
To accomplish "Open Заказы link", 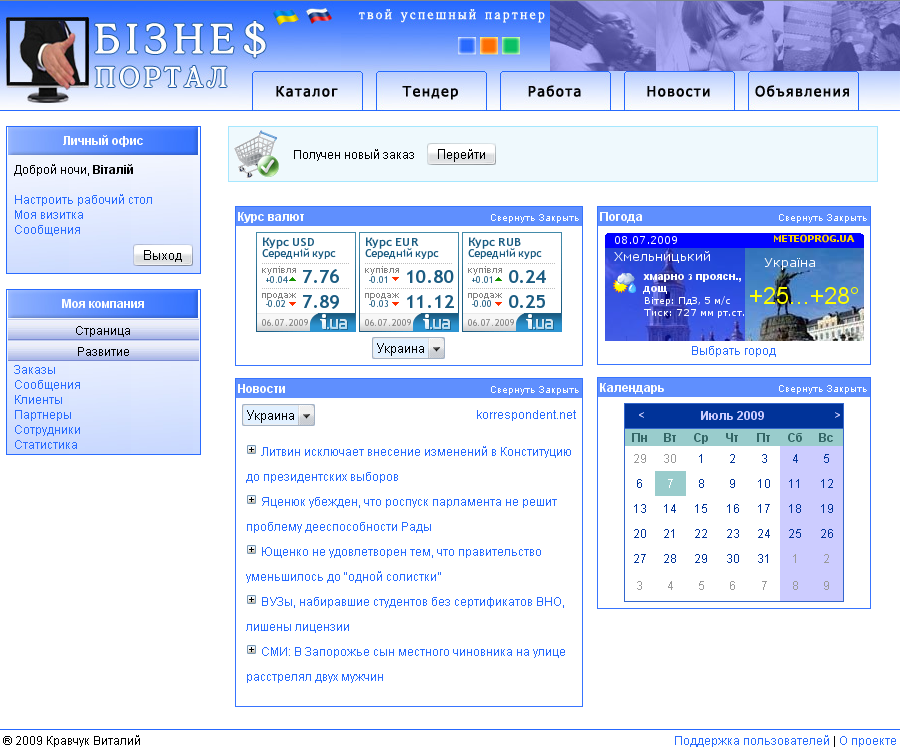I will pyautogui.click(x=34, y=370).
